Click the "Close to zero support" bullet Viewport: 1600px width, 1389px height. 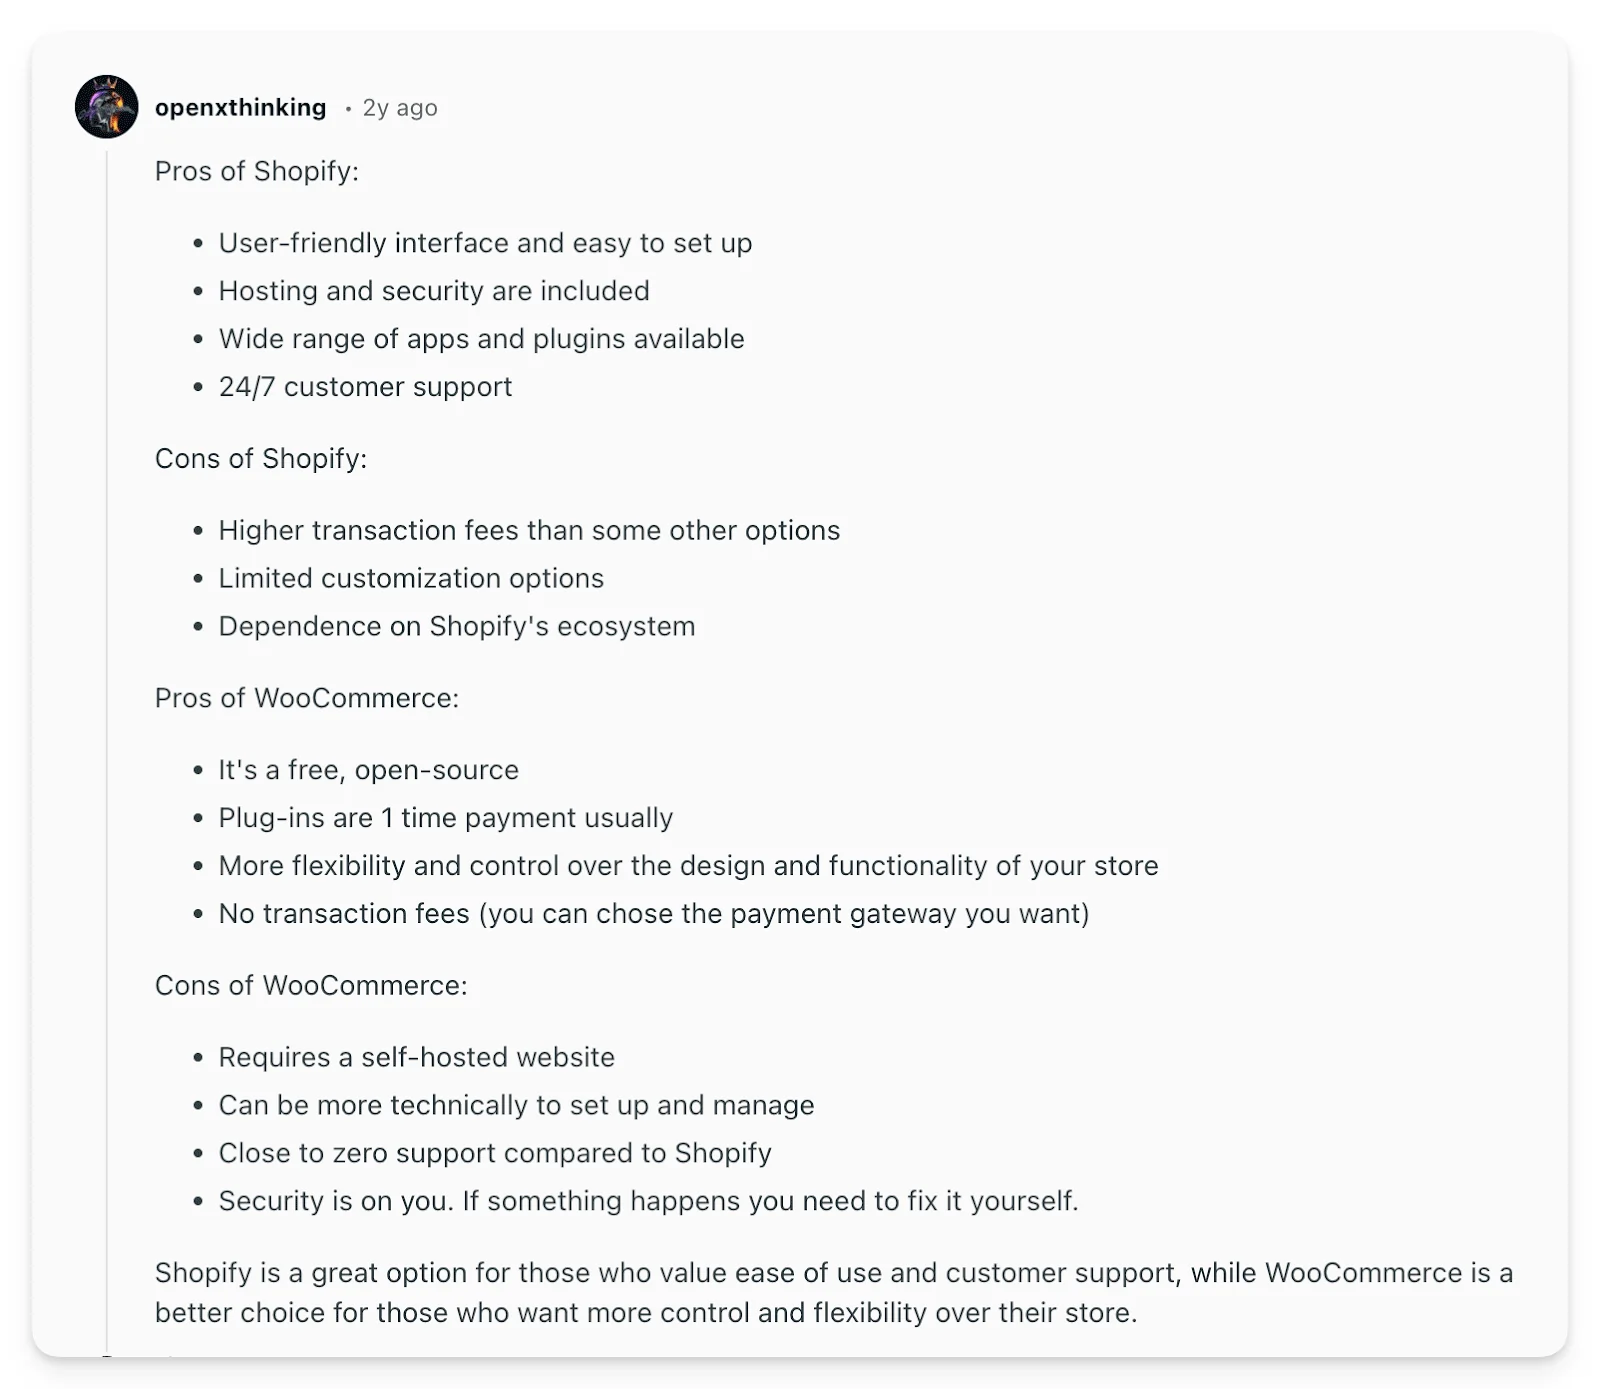pos(495,1153)
